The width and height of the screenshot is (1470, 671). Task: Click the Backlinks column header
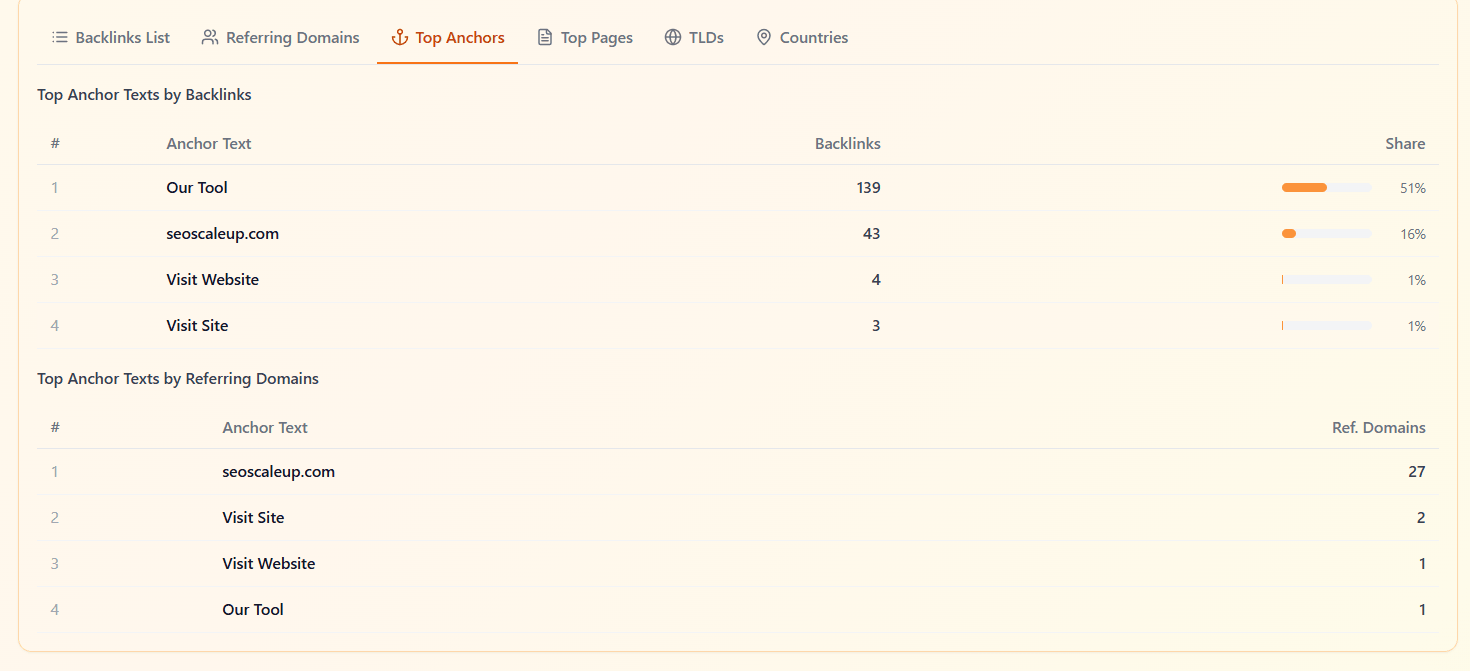click(x=847, y=143)
